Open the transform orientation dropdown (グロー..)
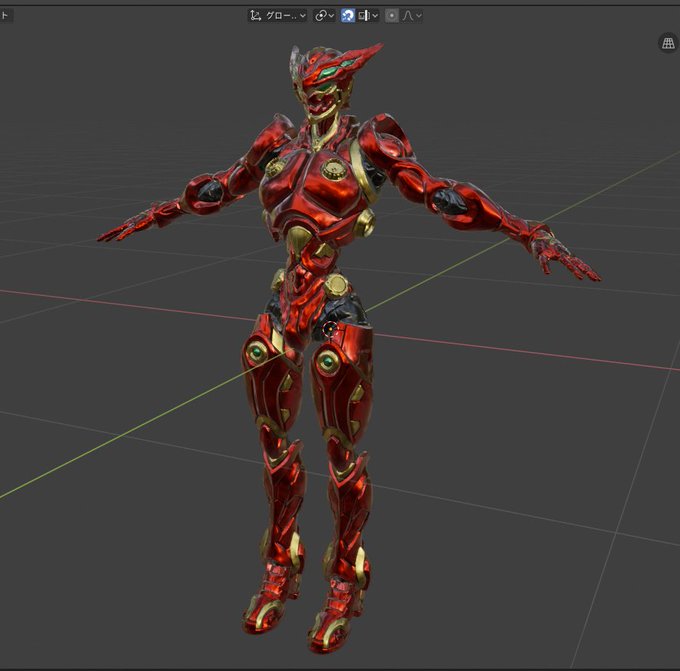Image resolution: width=680 pixels, height=671 pixels. 278,16
